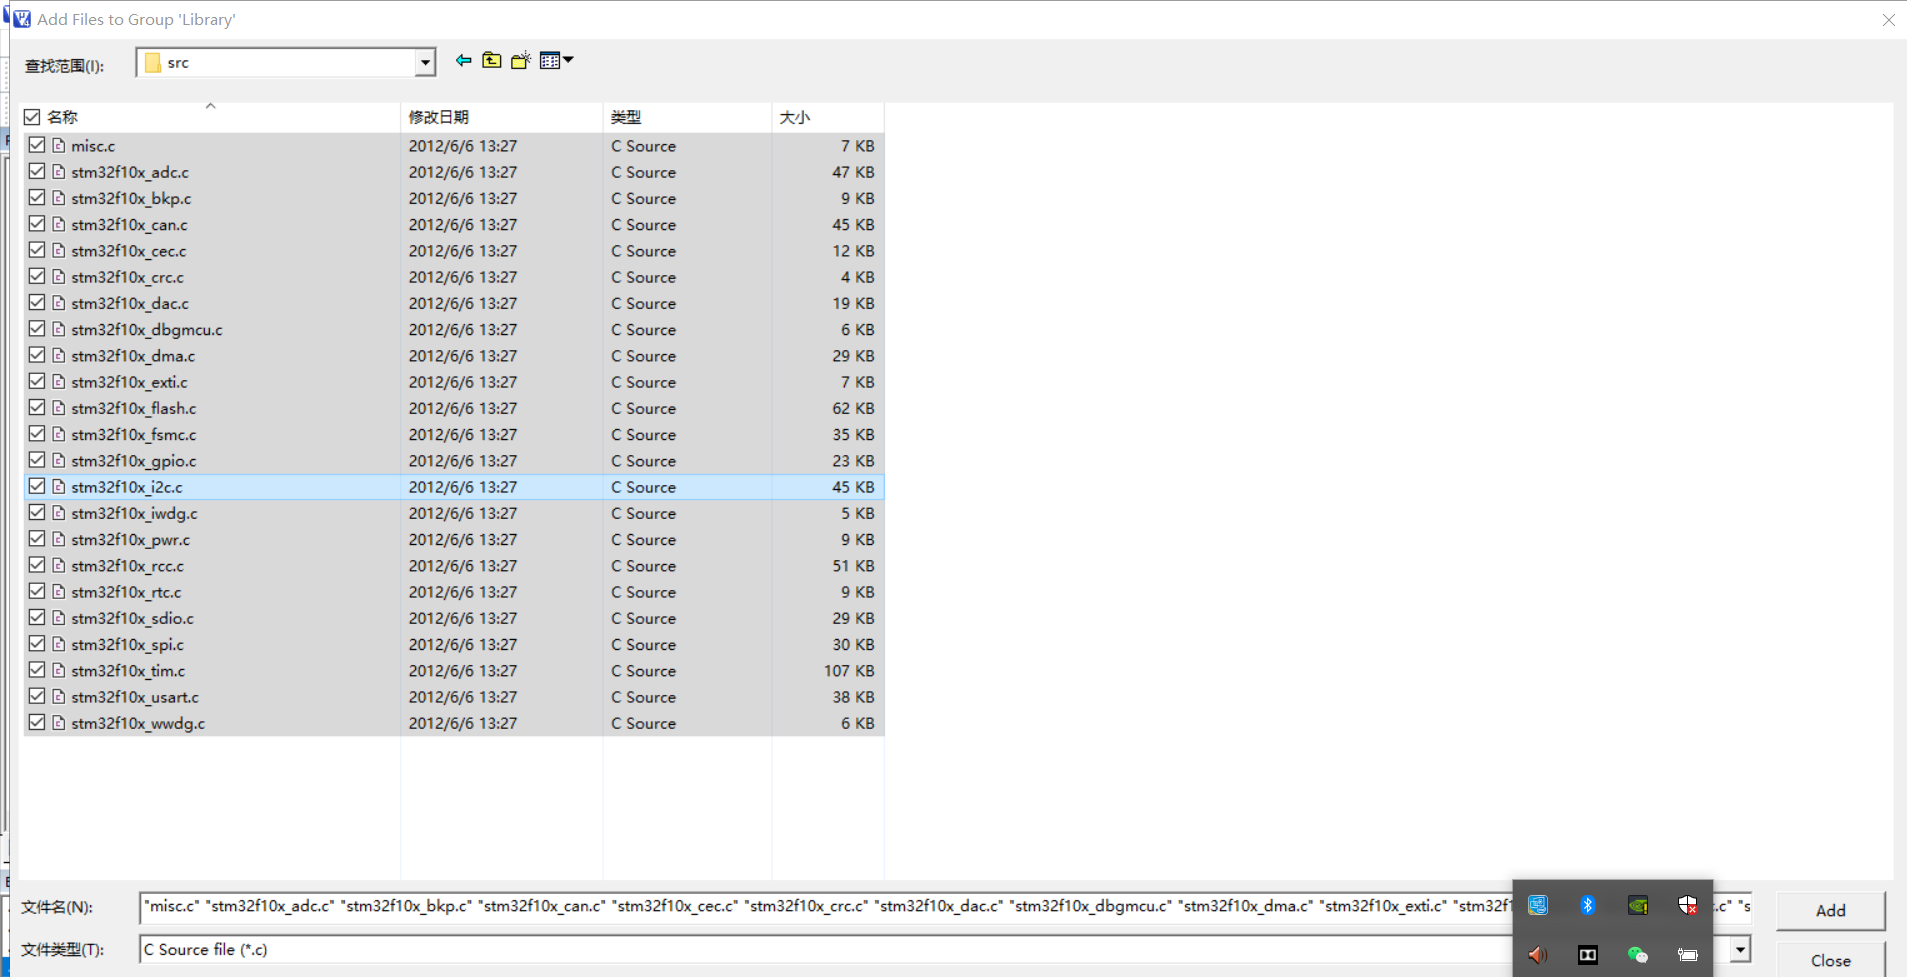Uncheck the misc.c checkbox
Screen dimensions: 1907x977
coord(37,144)
